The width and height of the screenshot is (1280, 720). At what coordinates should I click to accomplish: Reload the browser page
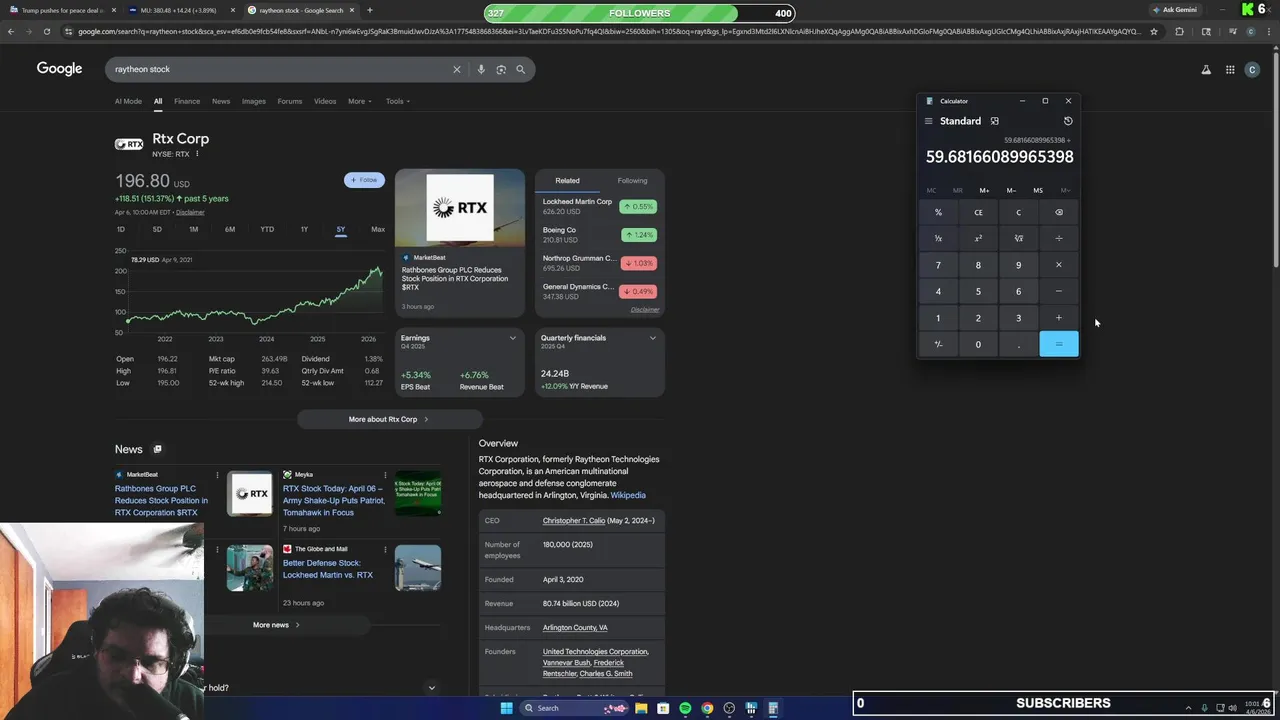pyautogui.click(x=46, y=31)
